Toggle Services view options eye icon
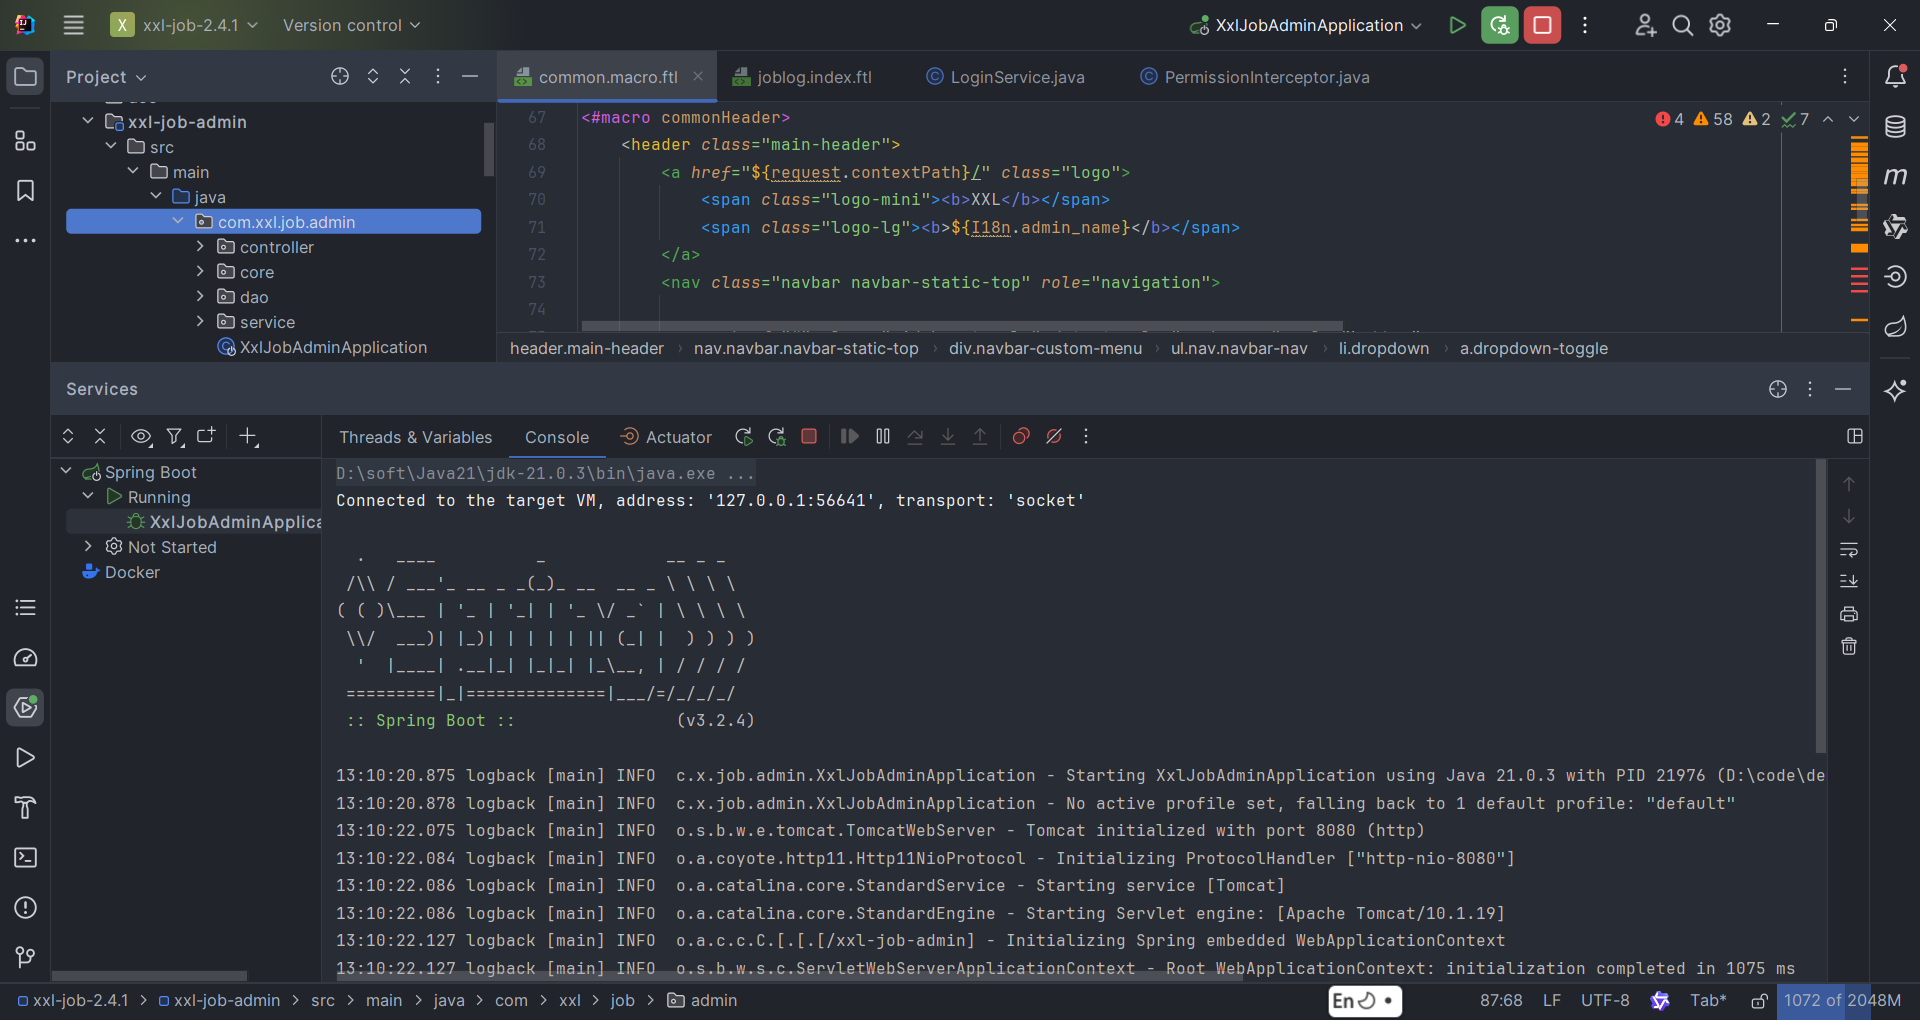The height and width of the screenshot is (1020, 1920). tap(141, 437)
